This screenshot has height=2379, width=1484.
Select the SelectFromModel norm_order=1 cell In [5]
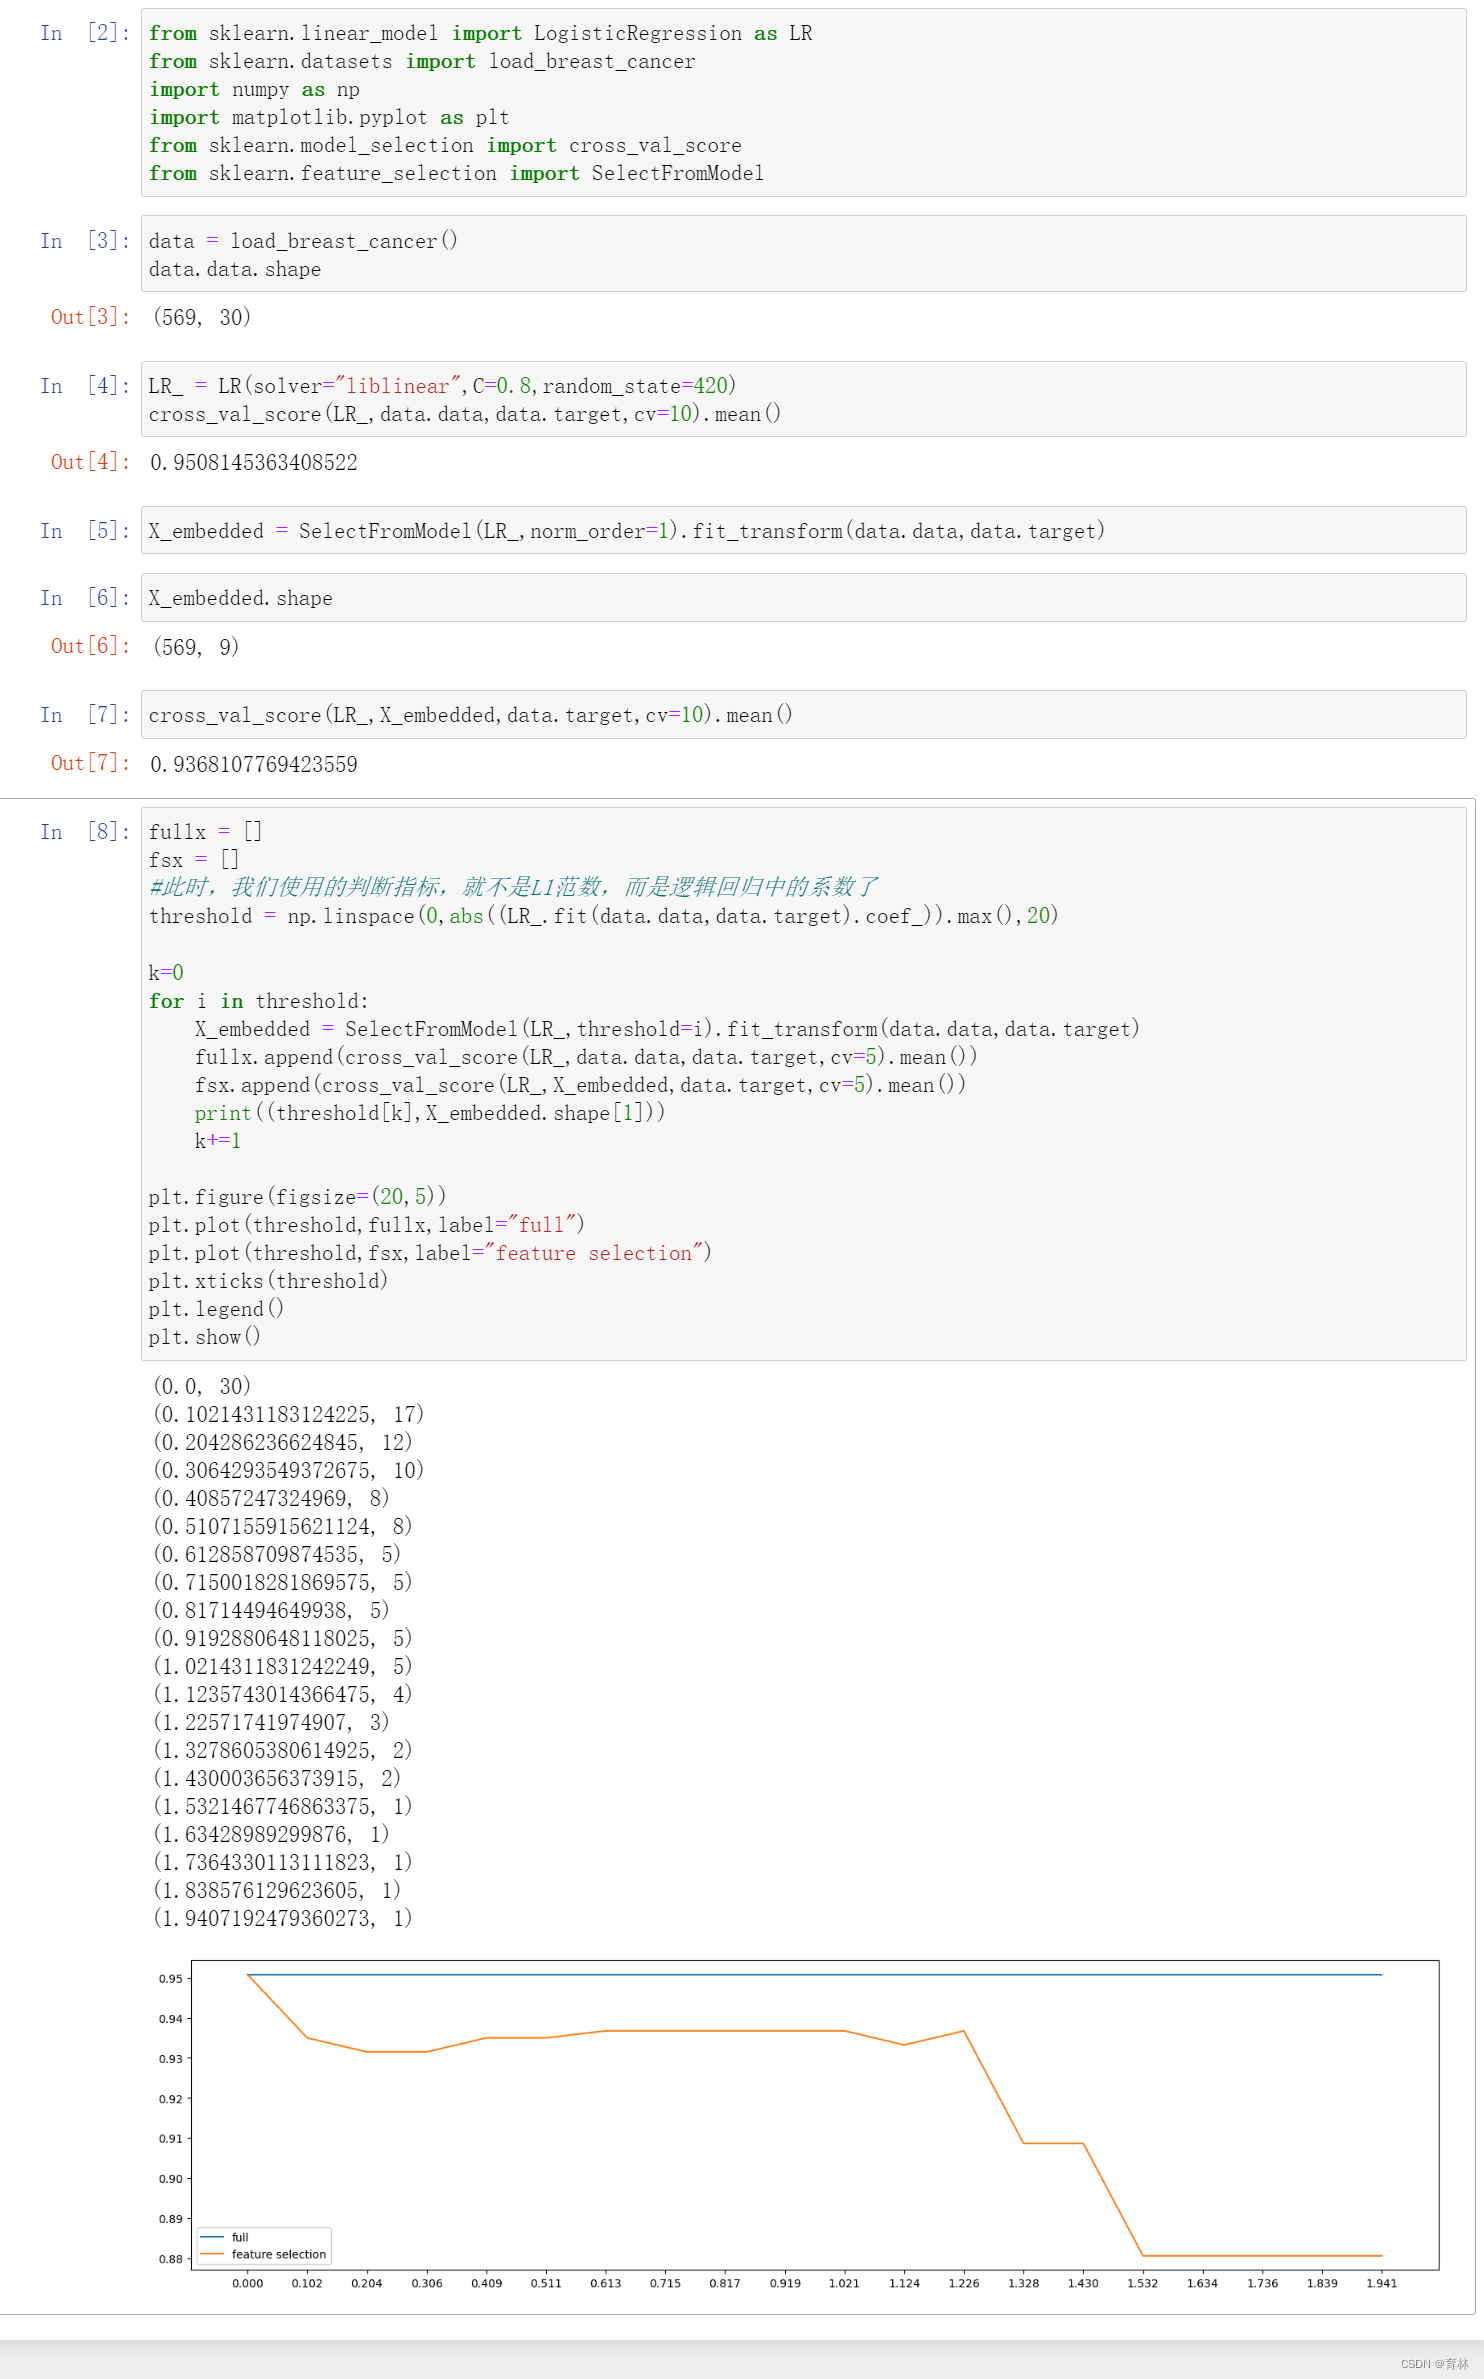point(803,530)
